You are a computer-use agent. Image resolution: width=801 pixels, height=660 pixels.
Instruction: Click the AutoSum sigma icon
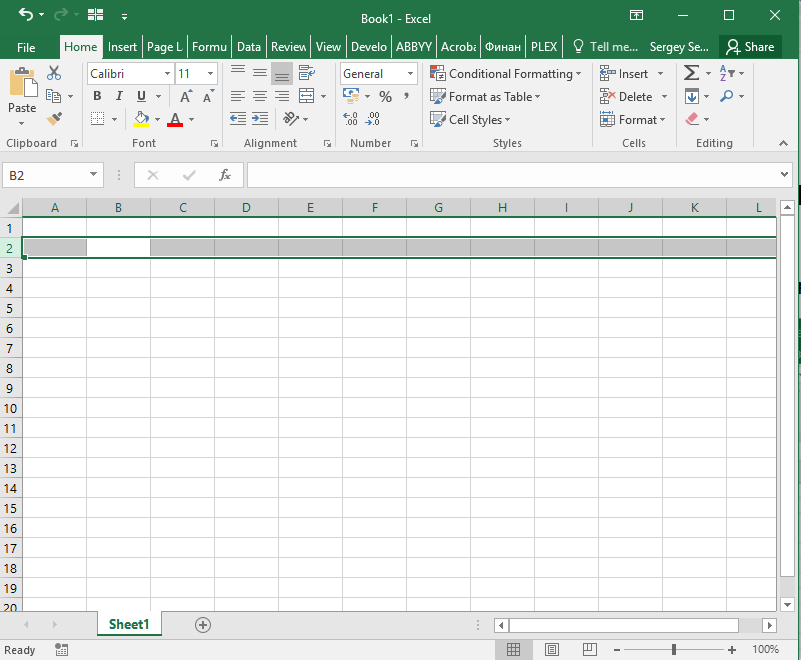[691, 73]
